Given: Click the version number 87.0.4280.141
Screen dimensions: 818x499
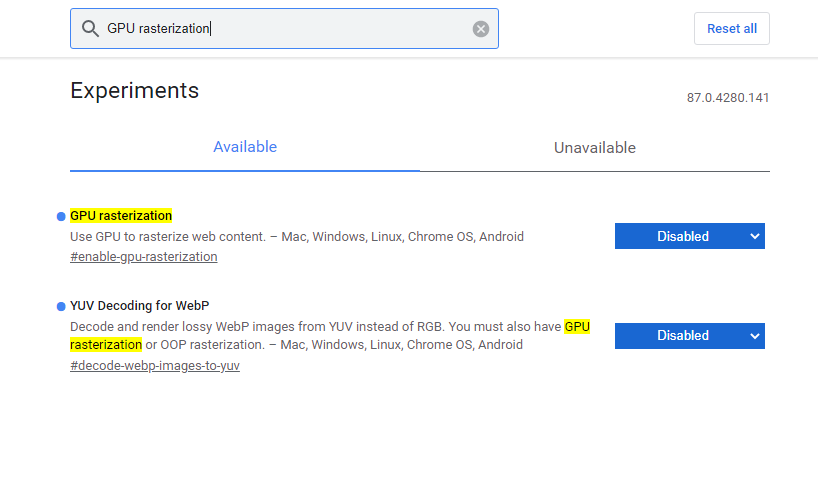Looking at the screenshot, I should [x=728, y=98].
